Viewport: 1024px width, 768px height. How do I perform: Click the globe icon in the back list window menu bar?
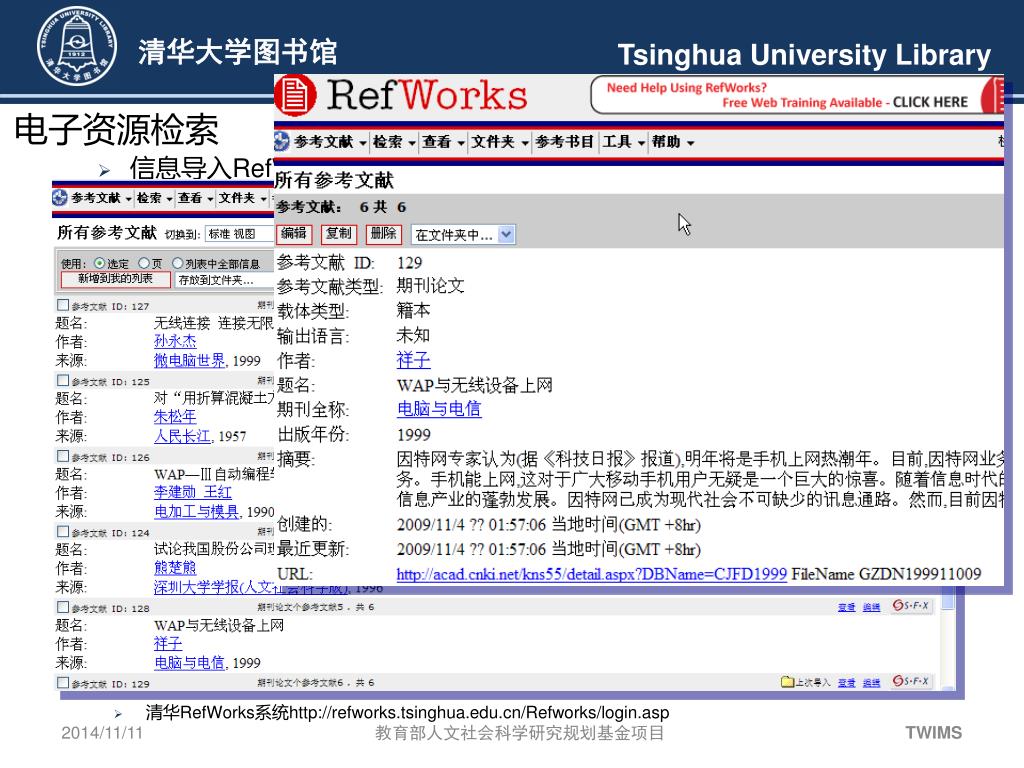[x=60, y=197]
